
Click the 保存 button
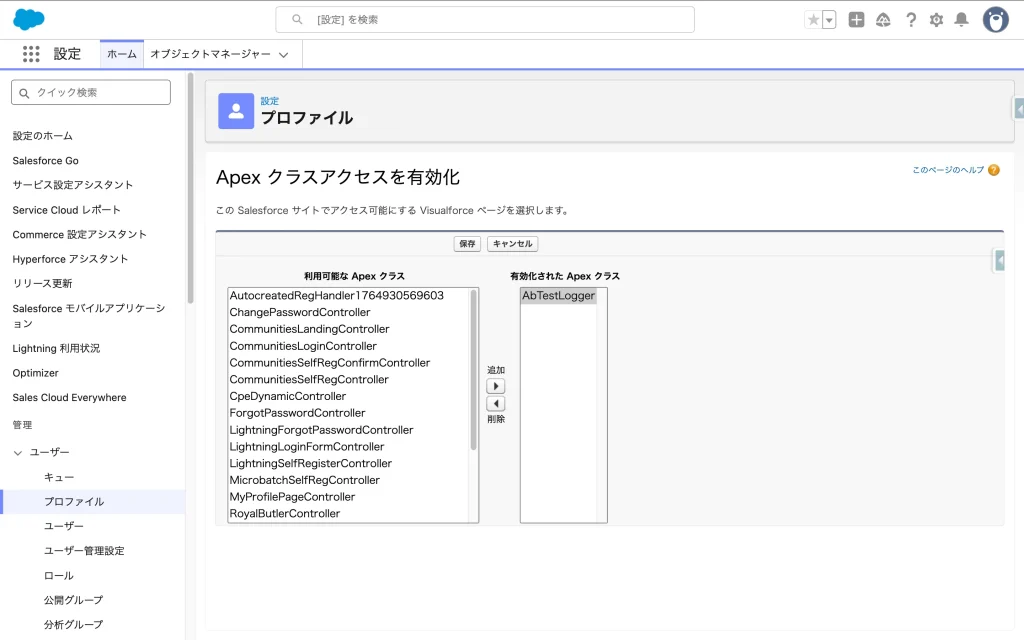pyautogui.click(x=467, y=244)
